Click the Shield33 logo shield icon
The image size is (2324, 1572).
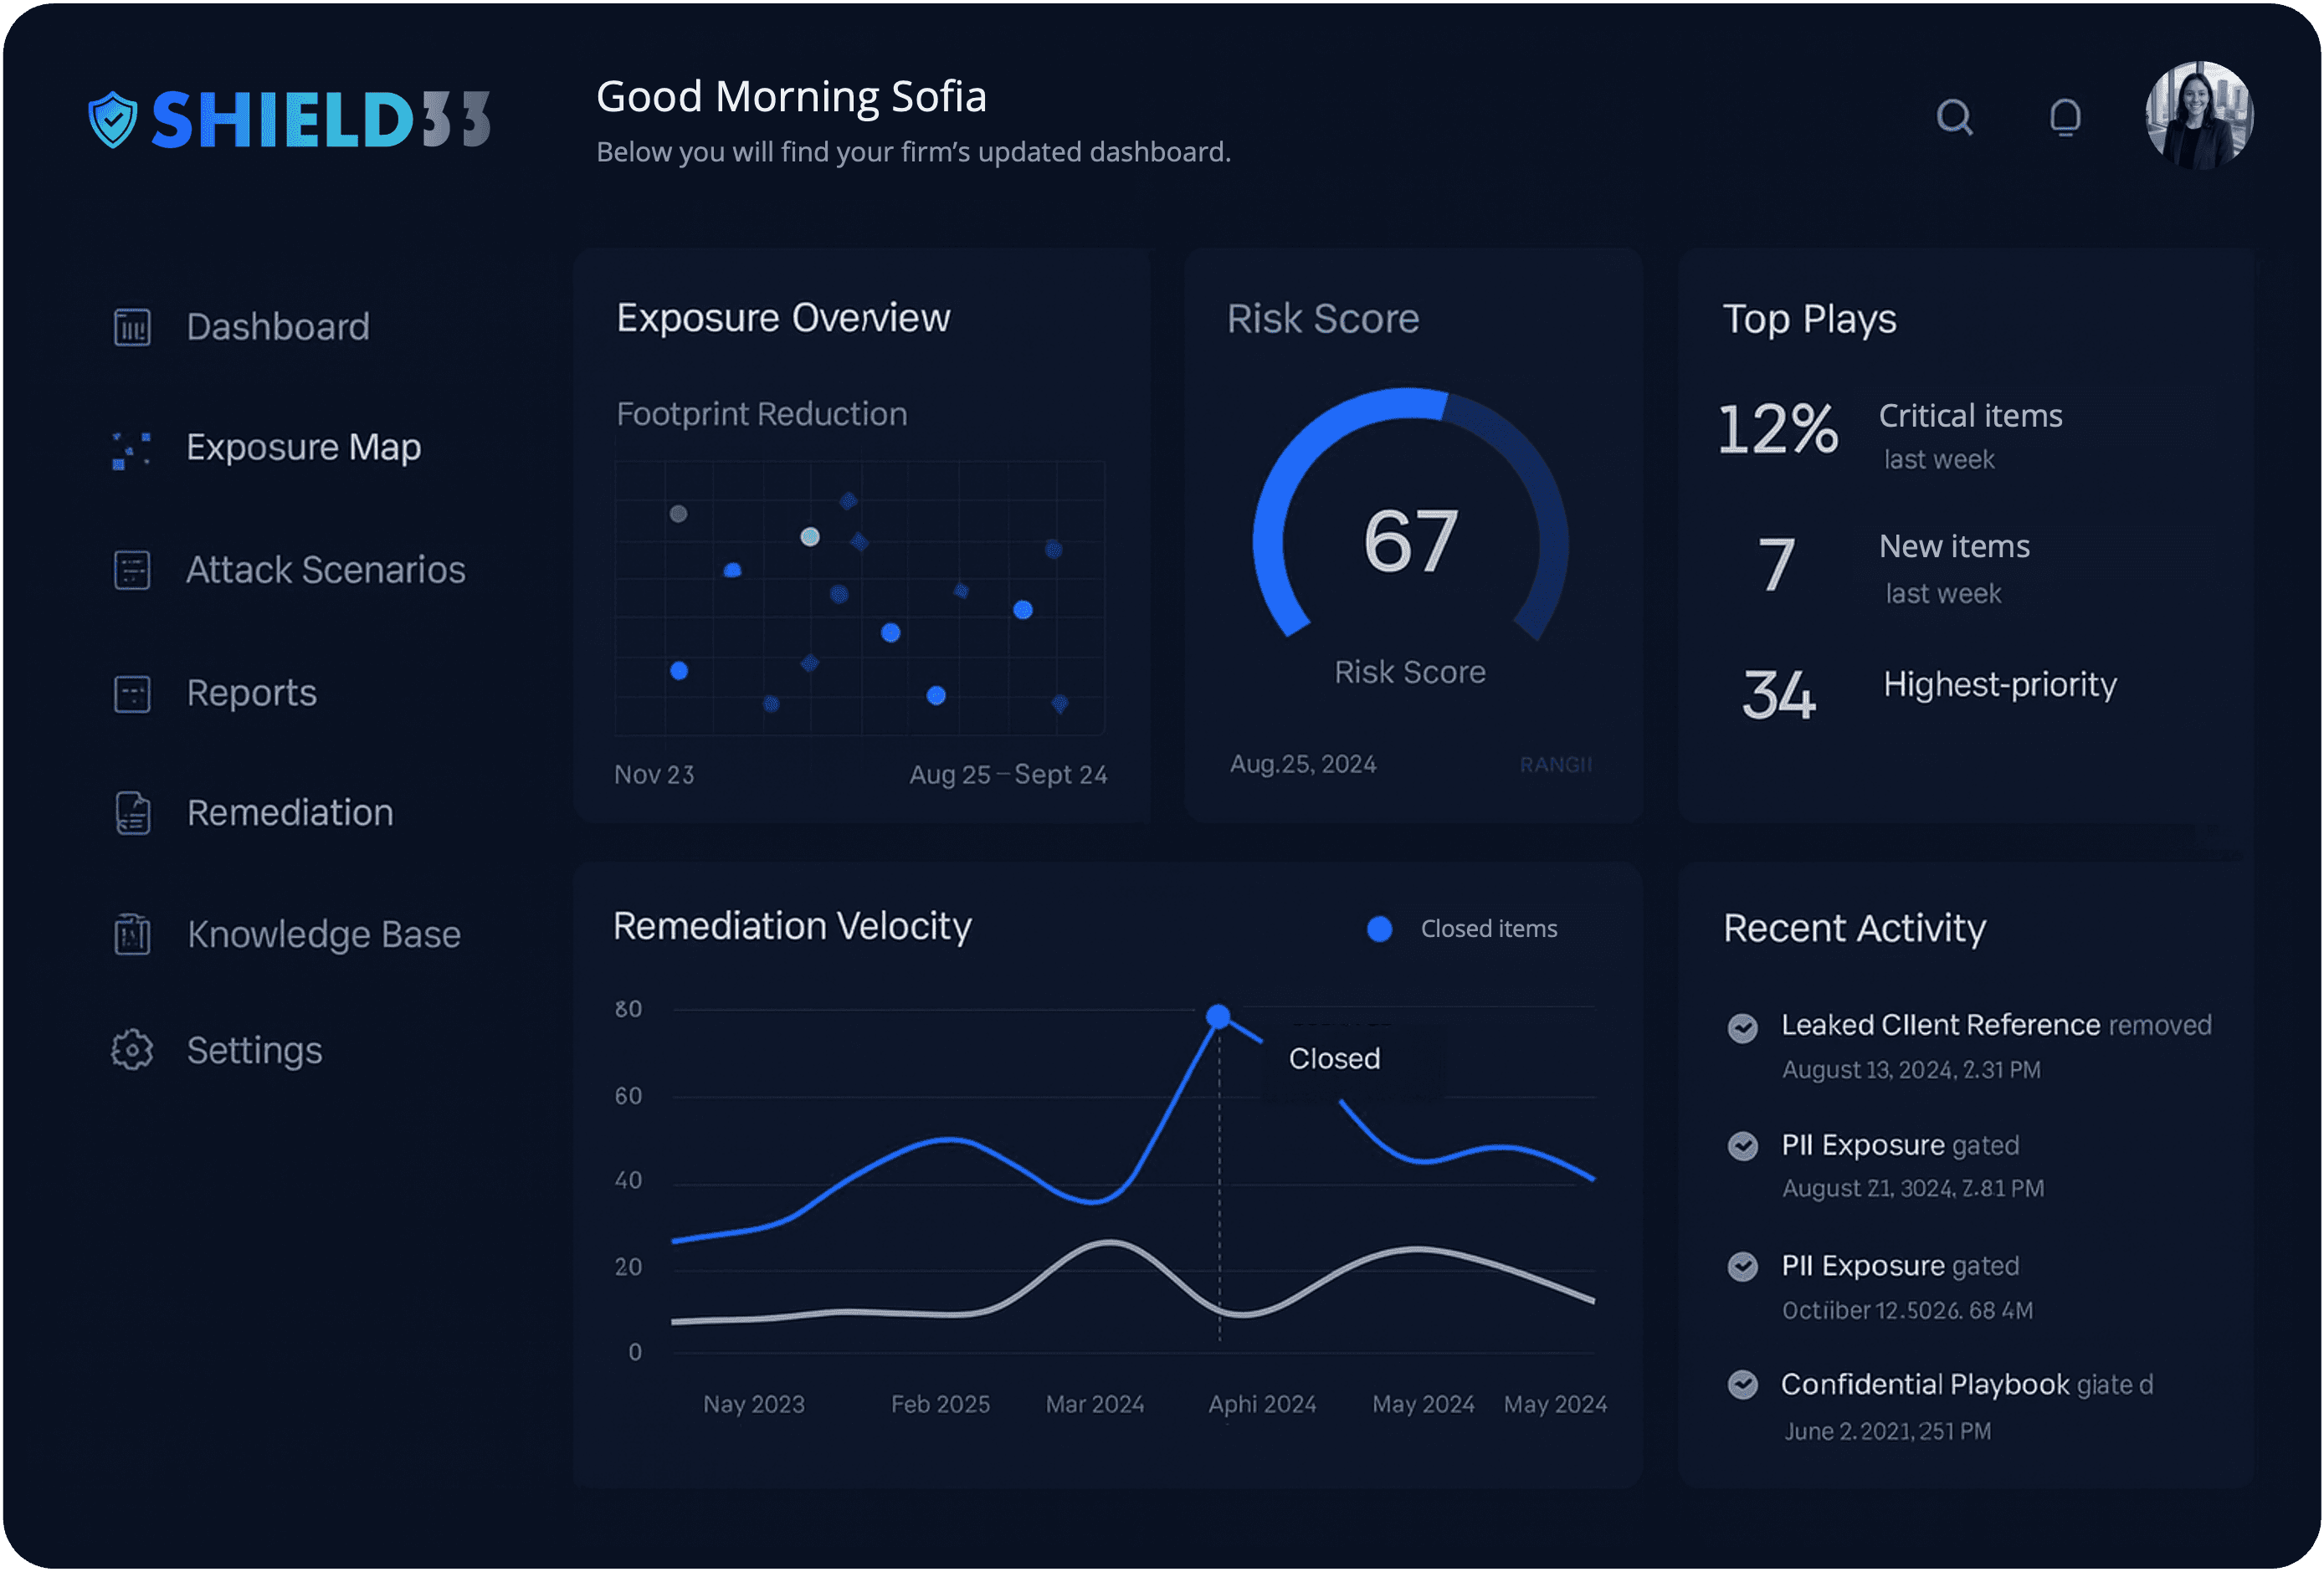tap(112, 120)
